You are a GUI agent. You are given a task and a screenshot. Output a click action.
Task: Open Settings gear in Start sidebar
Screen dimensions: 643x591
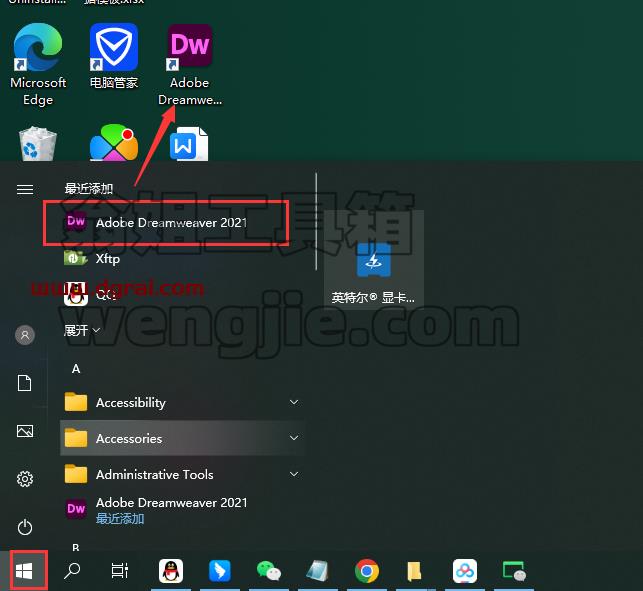(x=25, y=479)
